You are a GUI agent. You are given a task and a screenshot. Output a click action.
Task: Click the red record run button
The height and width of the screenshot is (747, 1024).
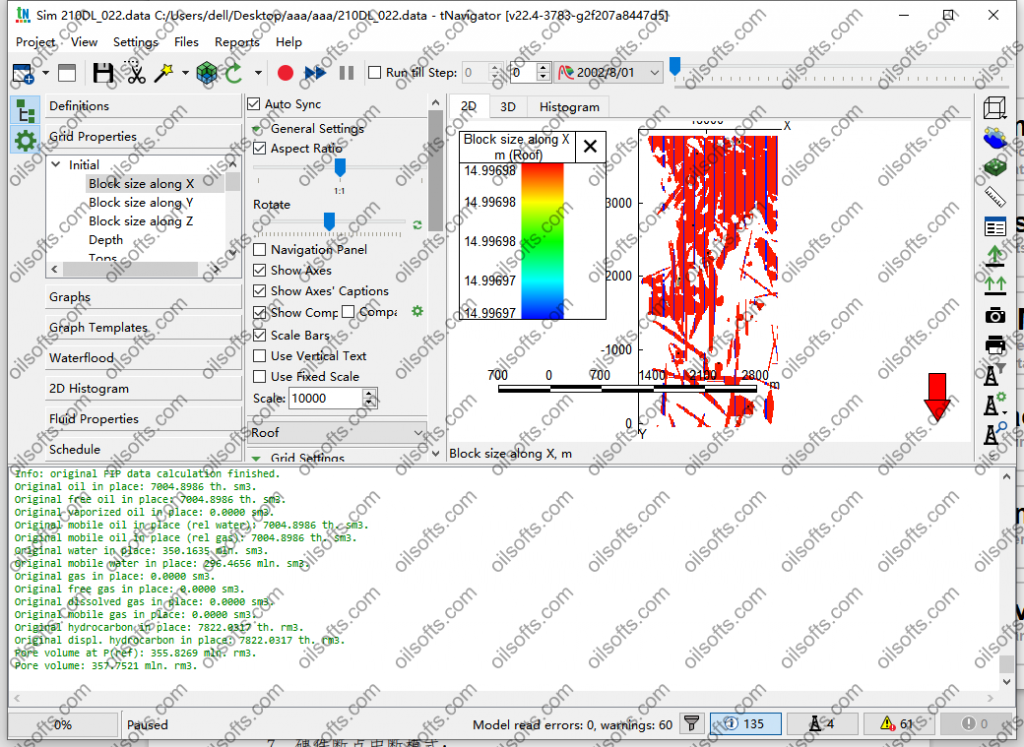coord(285,72)
